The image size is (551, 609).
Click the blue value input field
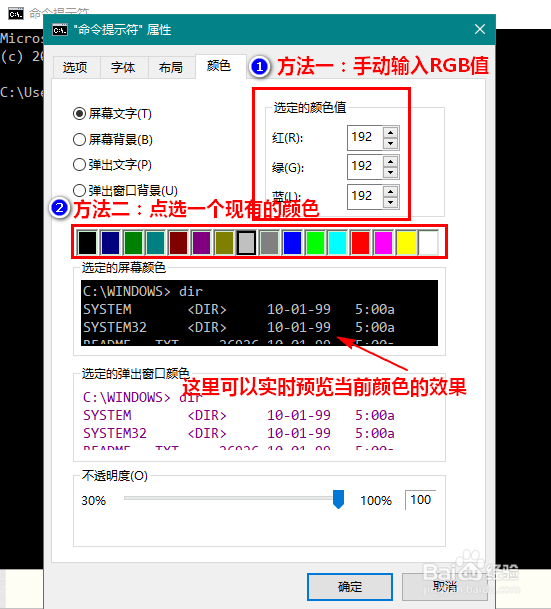[365, 197]
